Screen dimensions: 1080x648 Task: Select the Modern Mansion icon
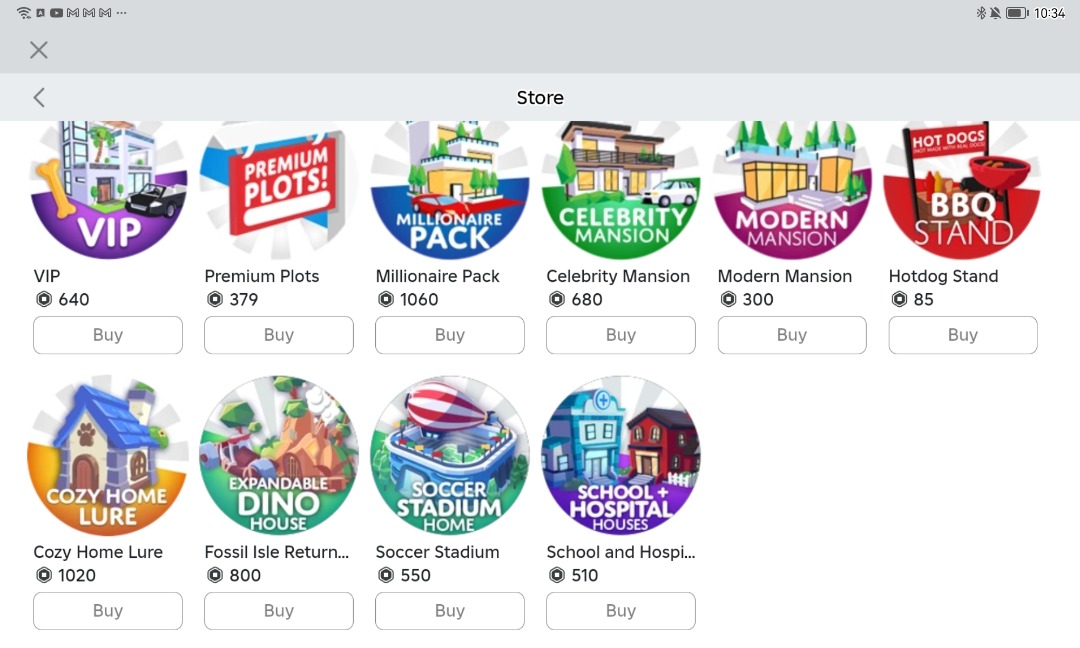[791, 190]
